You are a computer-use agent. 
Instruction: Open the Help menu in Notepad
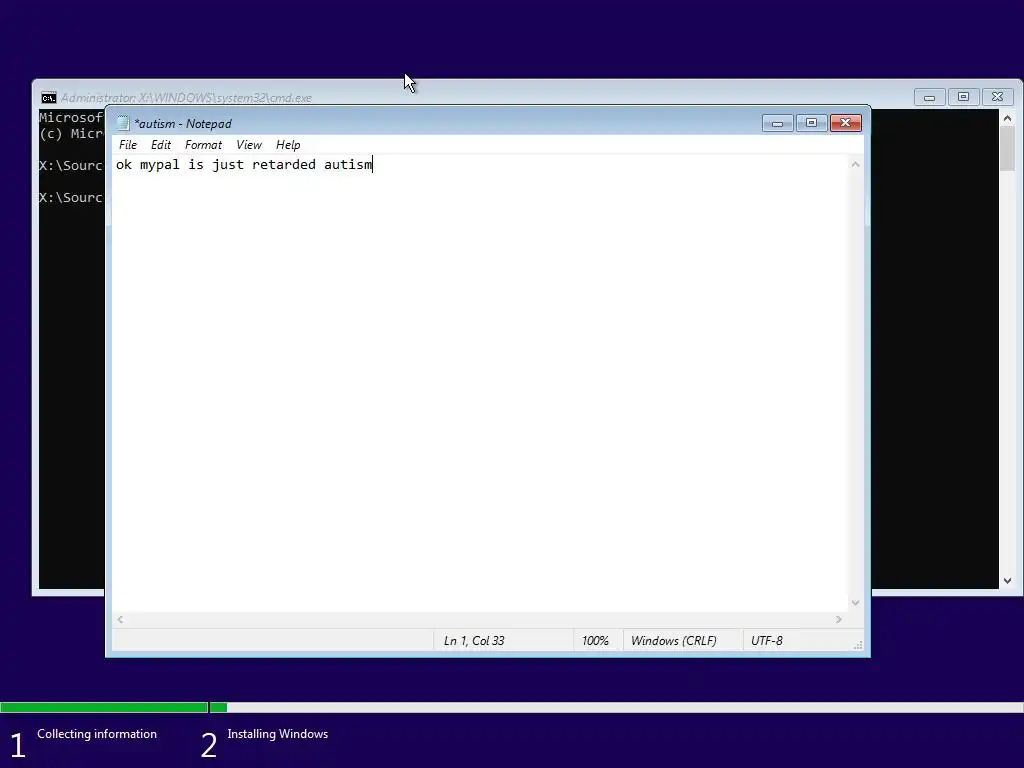point(288,145)
